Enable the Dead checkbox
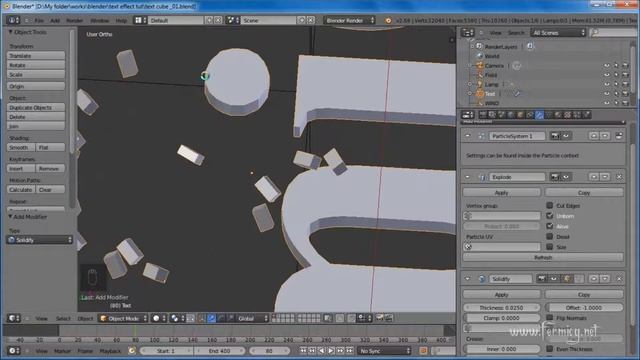The height and width of the screenshot is (360, 640). tap(549, 236)
